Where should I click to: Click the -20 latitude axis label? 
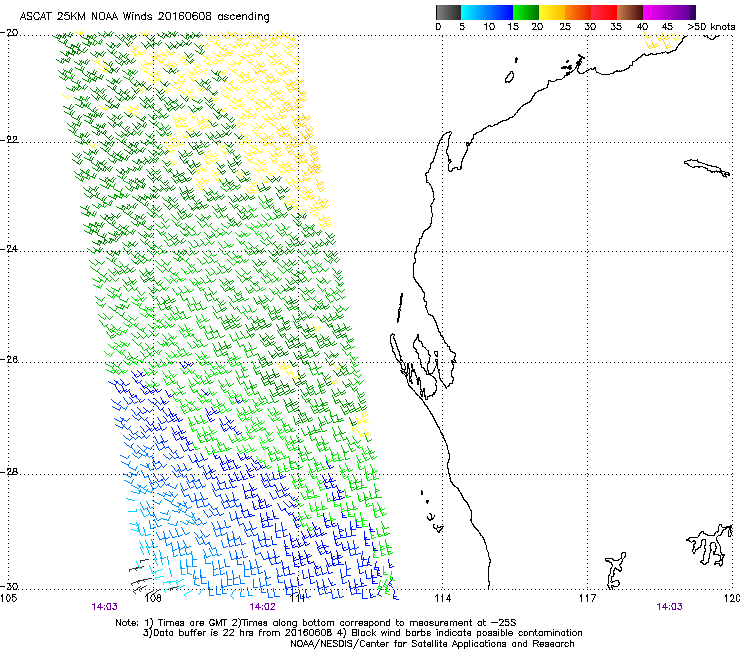[x=9, y=33]
